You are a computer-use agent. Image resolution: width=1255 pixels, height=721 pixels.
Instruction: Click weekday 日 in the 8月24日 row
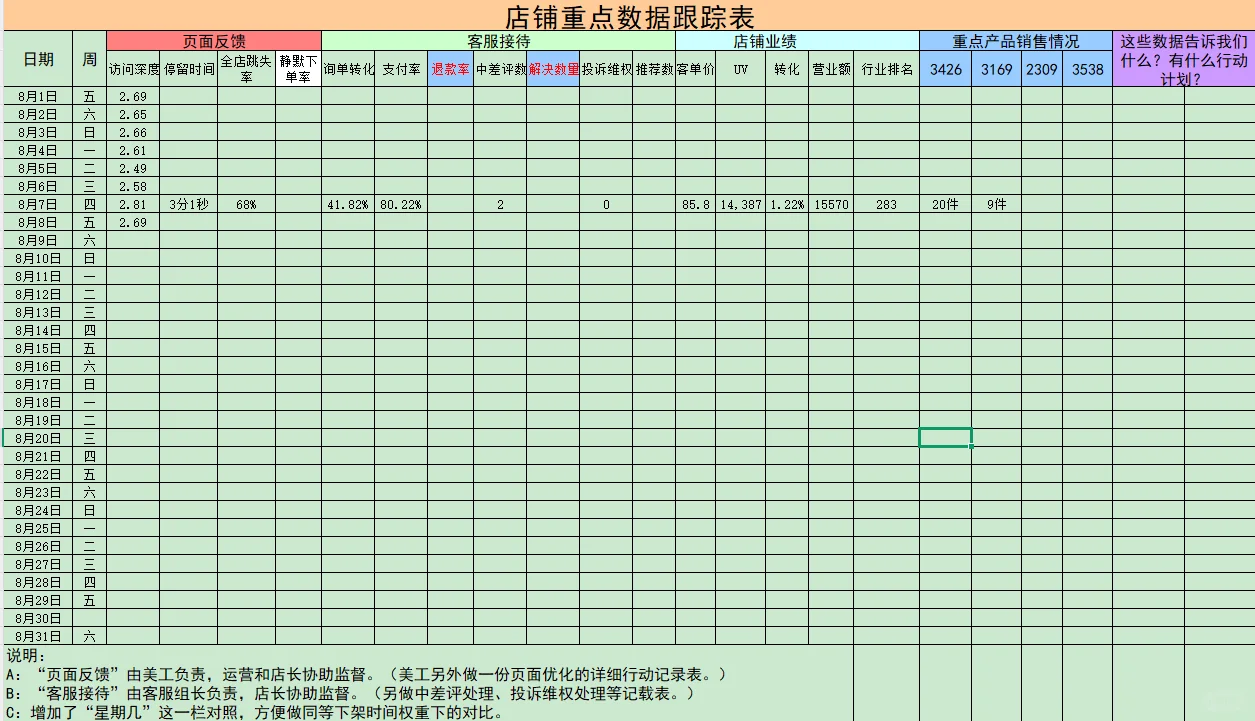coord(90,510)
